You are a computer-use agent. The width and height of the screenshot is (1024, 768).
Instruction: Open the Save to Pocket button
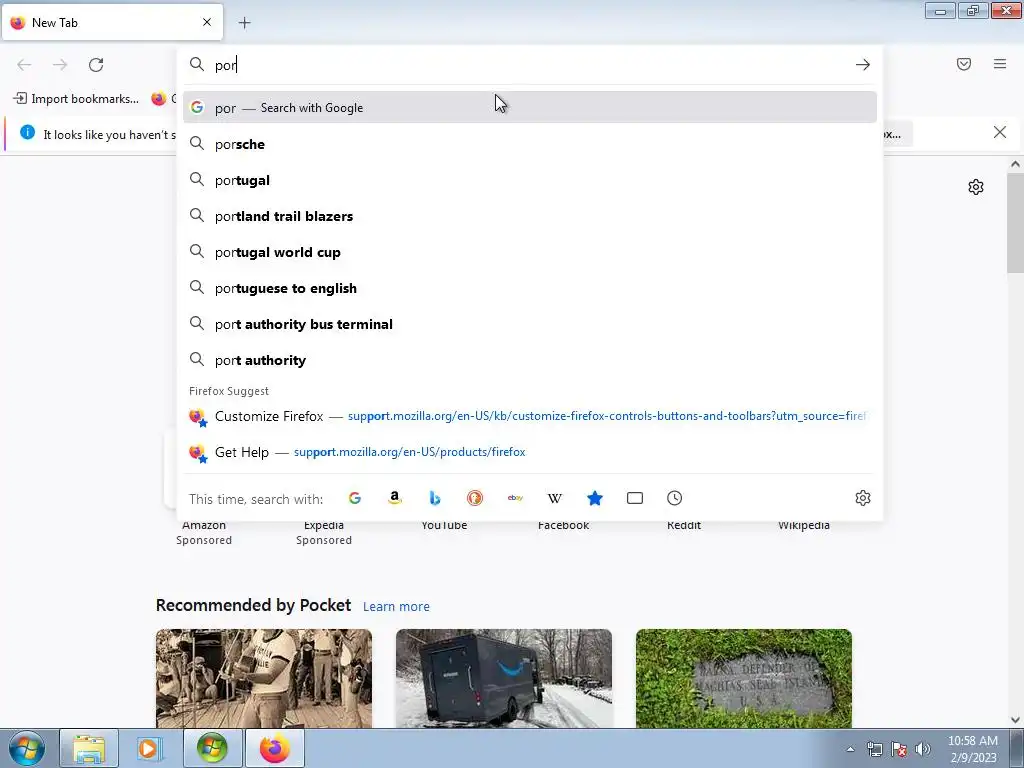pos(964,64)
